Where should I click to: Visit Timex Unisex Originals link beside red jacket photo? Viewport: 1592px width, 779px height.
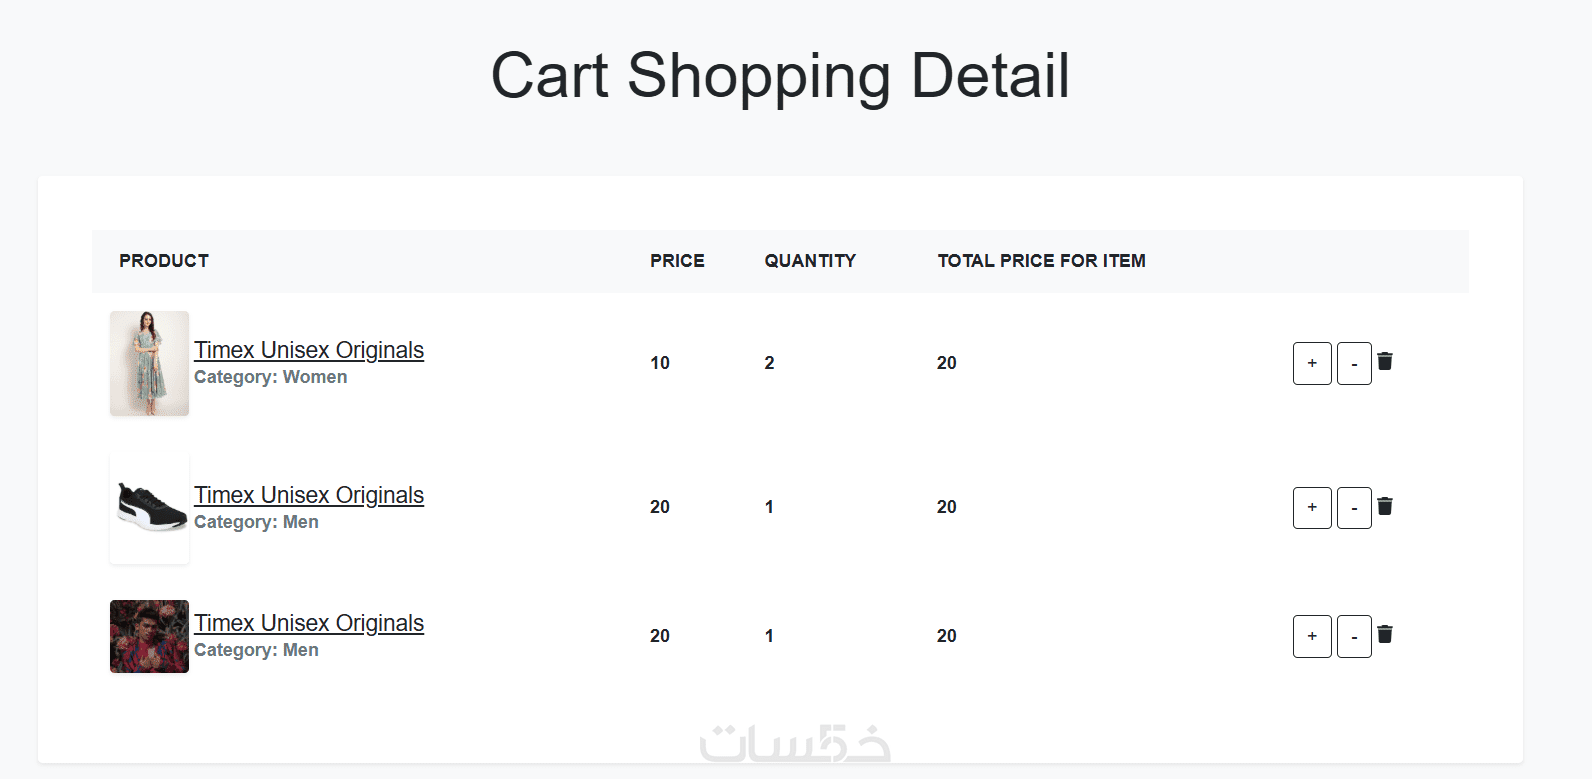point(309,623)
